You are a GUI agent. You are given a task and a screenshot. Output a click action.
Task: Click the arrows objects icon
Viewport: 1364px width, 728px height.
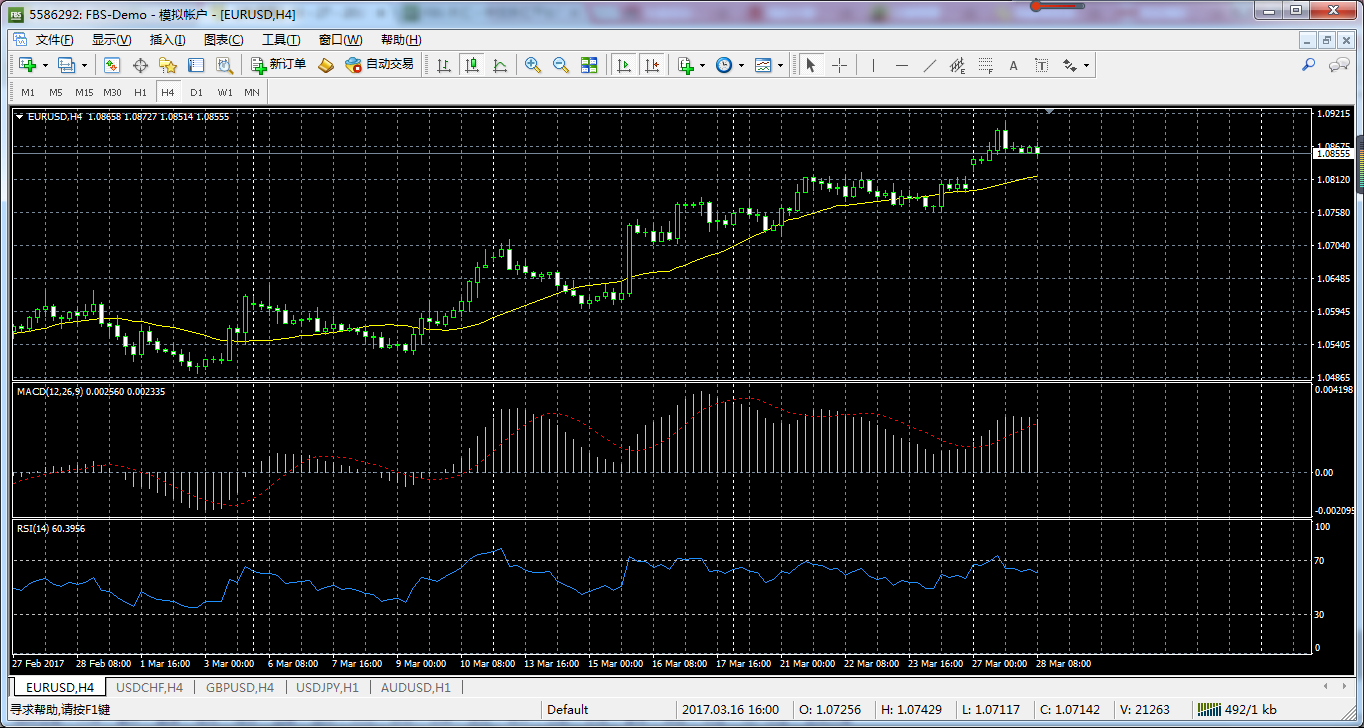point(1069,65)
